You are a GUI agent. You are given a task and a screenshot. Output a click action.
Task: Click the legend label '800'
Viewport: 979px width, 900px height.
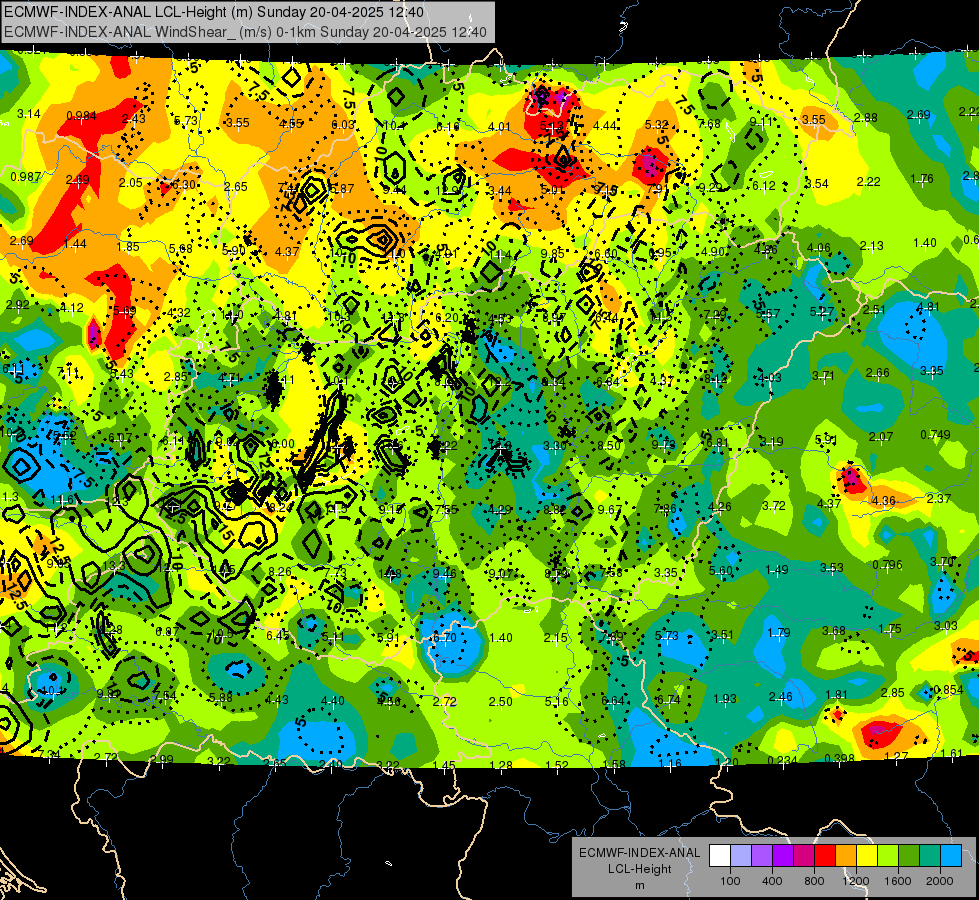(814, 881)
